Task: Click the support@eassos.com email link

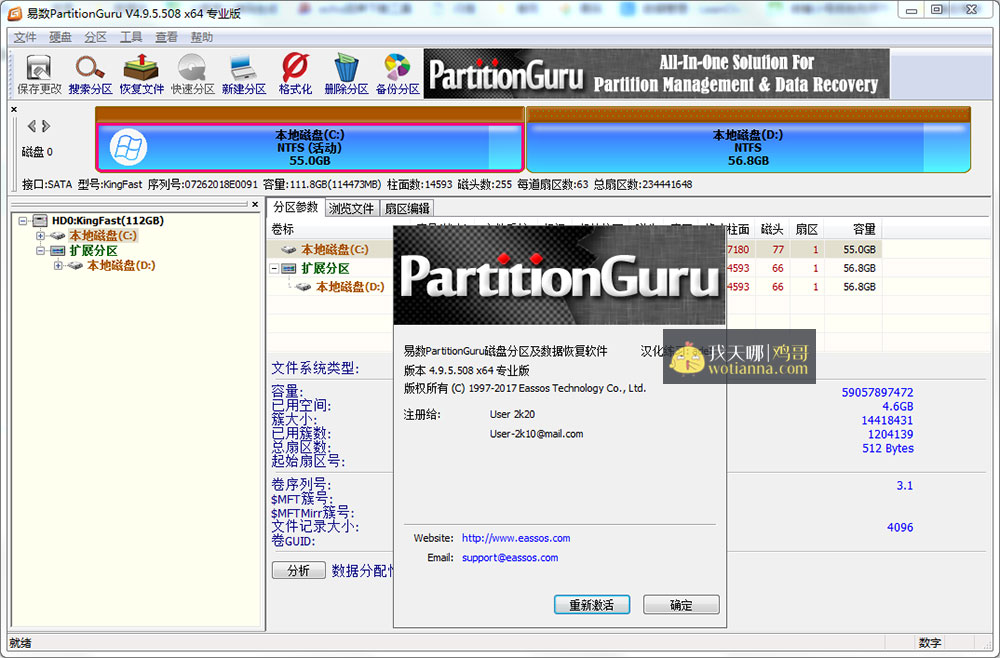Action: pyautogui.click(x=510, y=558)
